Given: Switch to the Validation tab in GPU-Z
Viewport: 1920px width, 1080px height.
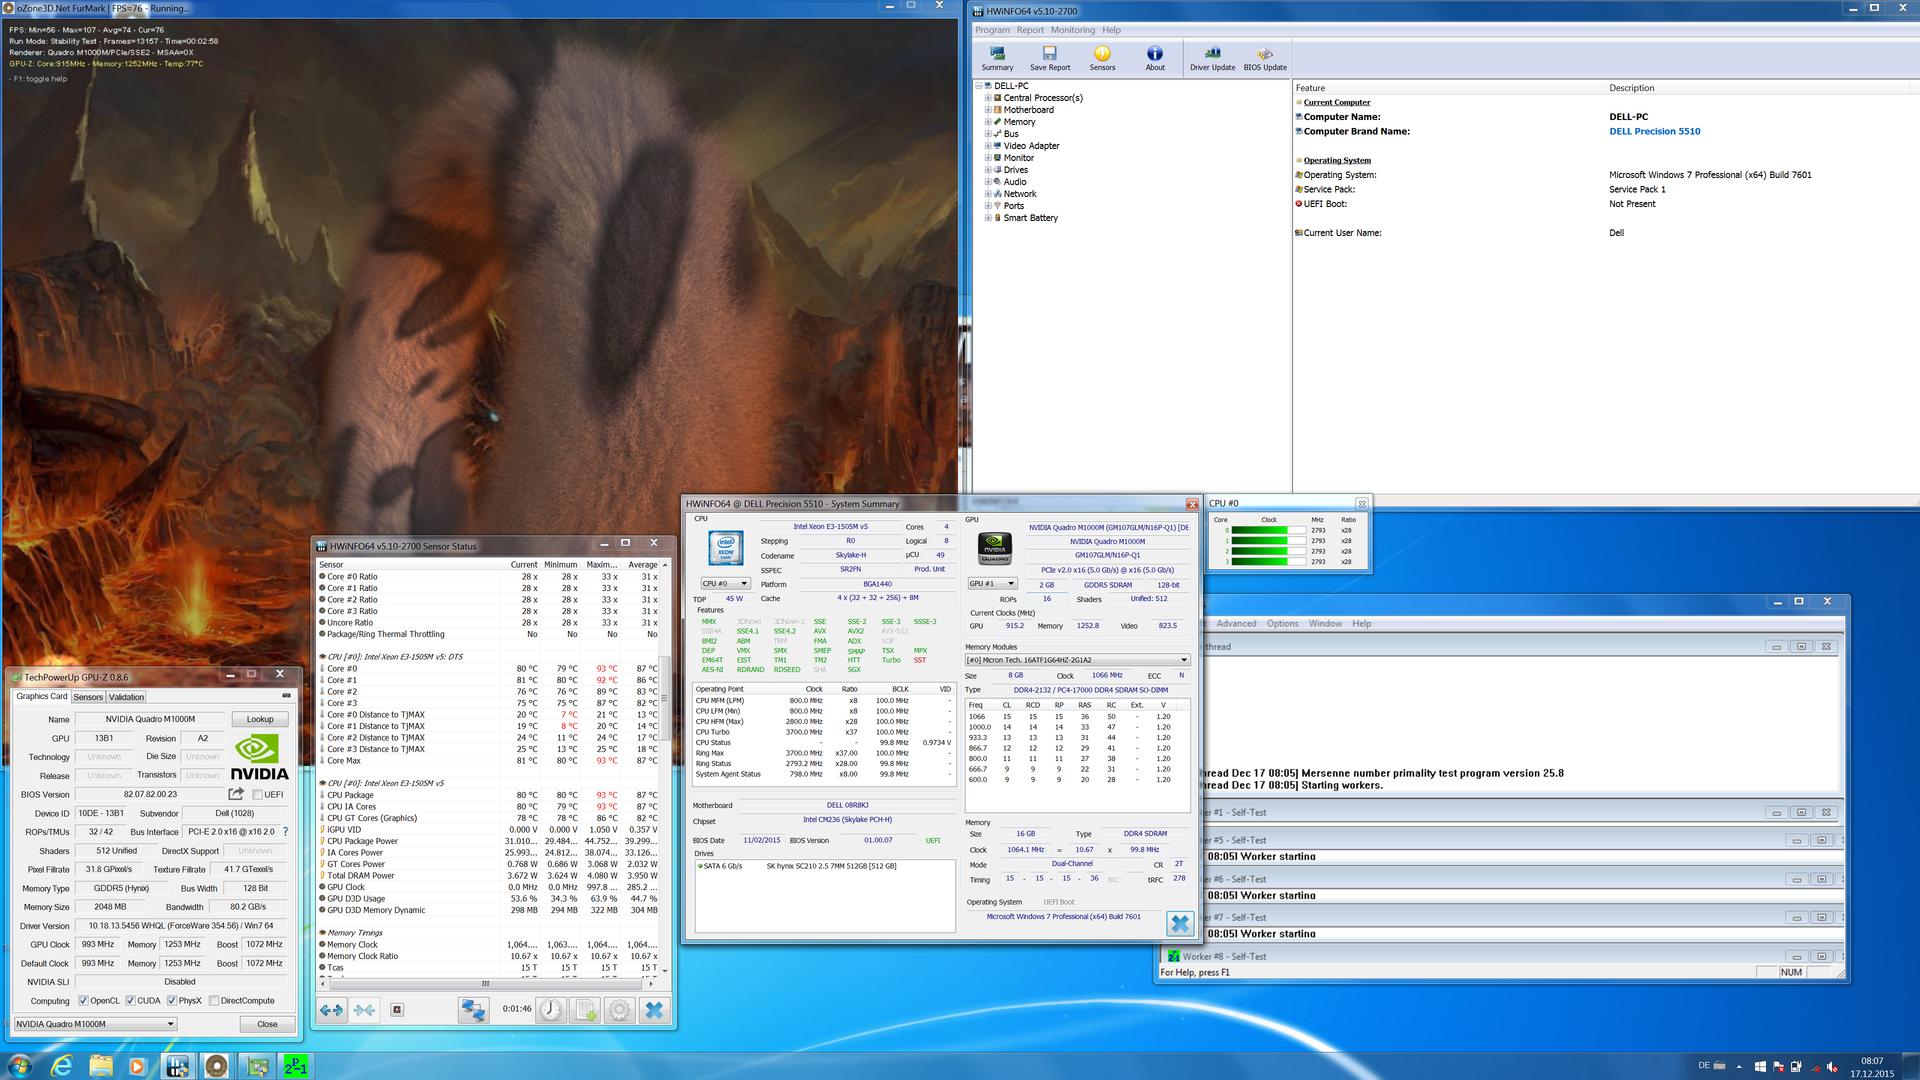Looking at the screenshot, I should click(x=126, y=697).
